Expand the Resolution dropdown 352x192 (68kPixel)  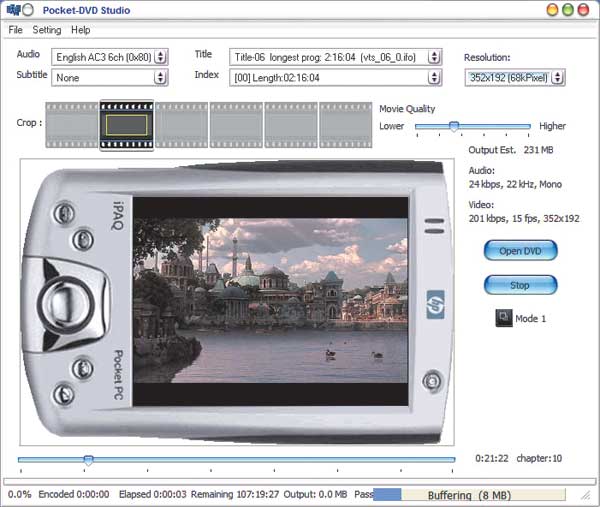pos(558,78)
